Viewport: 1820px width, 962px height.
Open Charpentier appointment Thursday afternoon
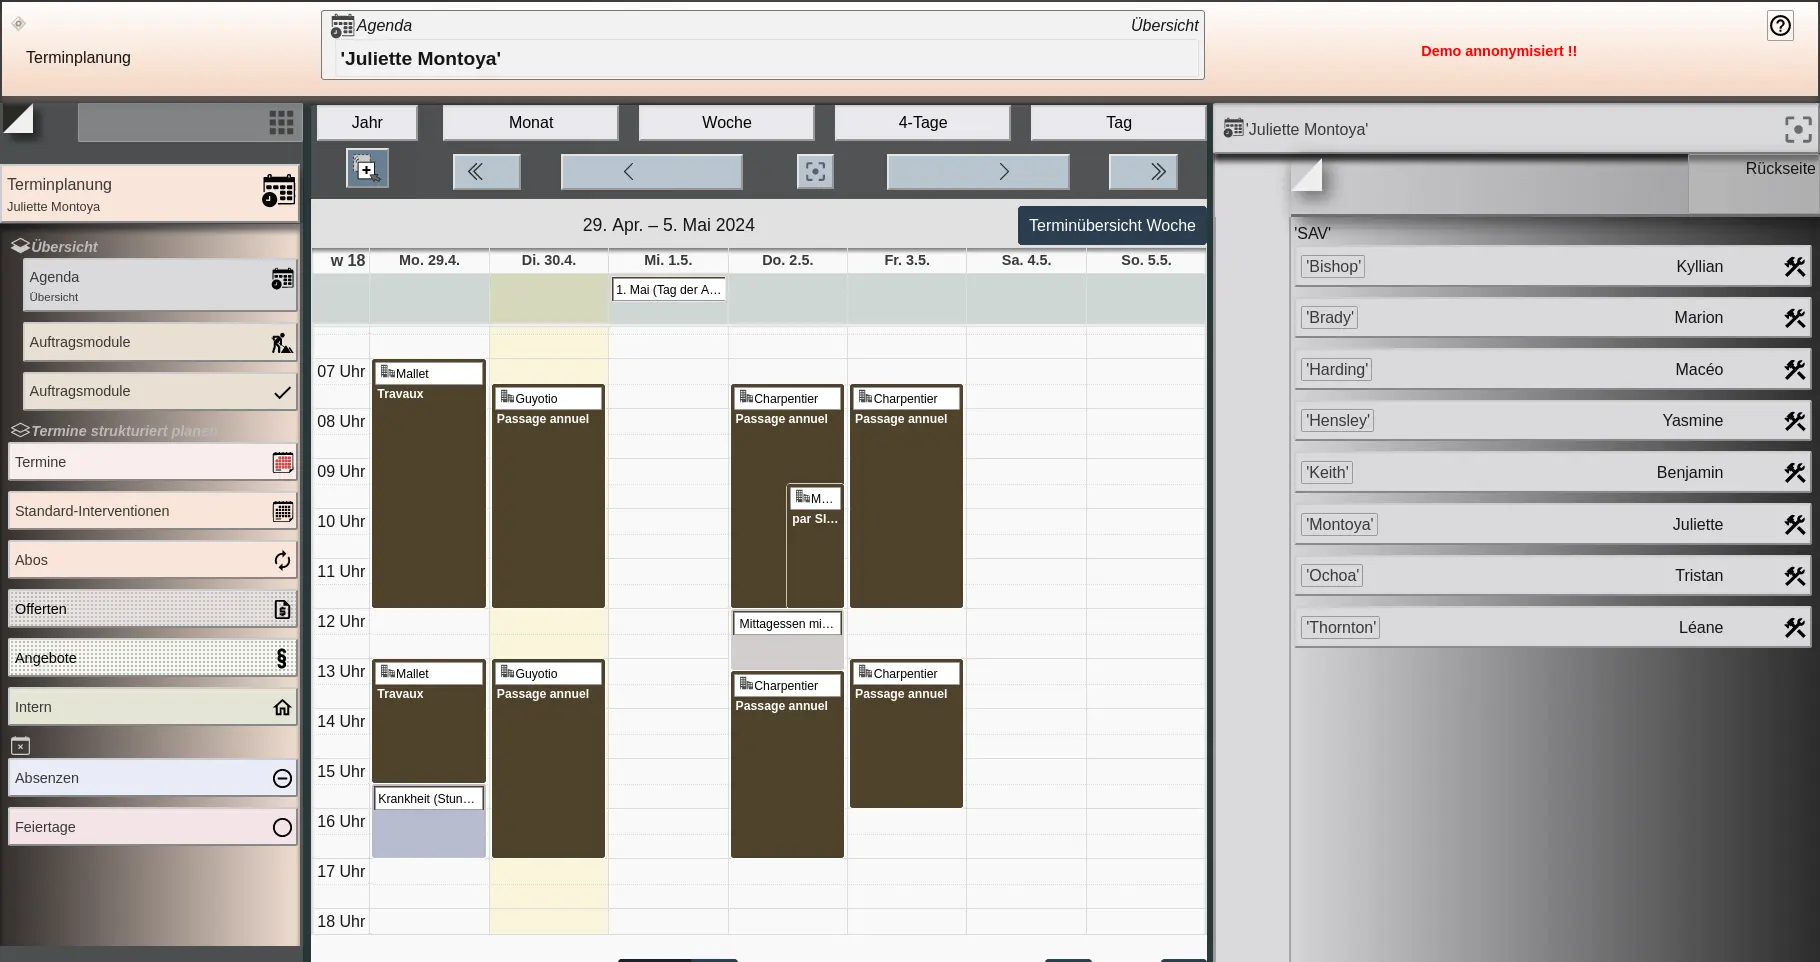[x=787, y=765]
